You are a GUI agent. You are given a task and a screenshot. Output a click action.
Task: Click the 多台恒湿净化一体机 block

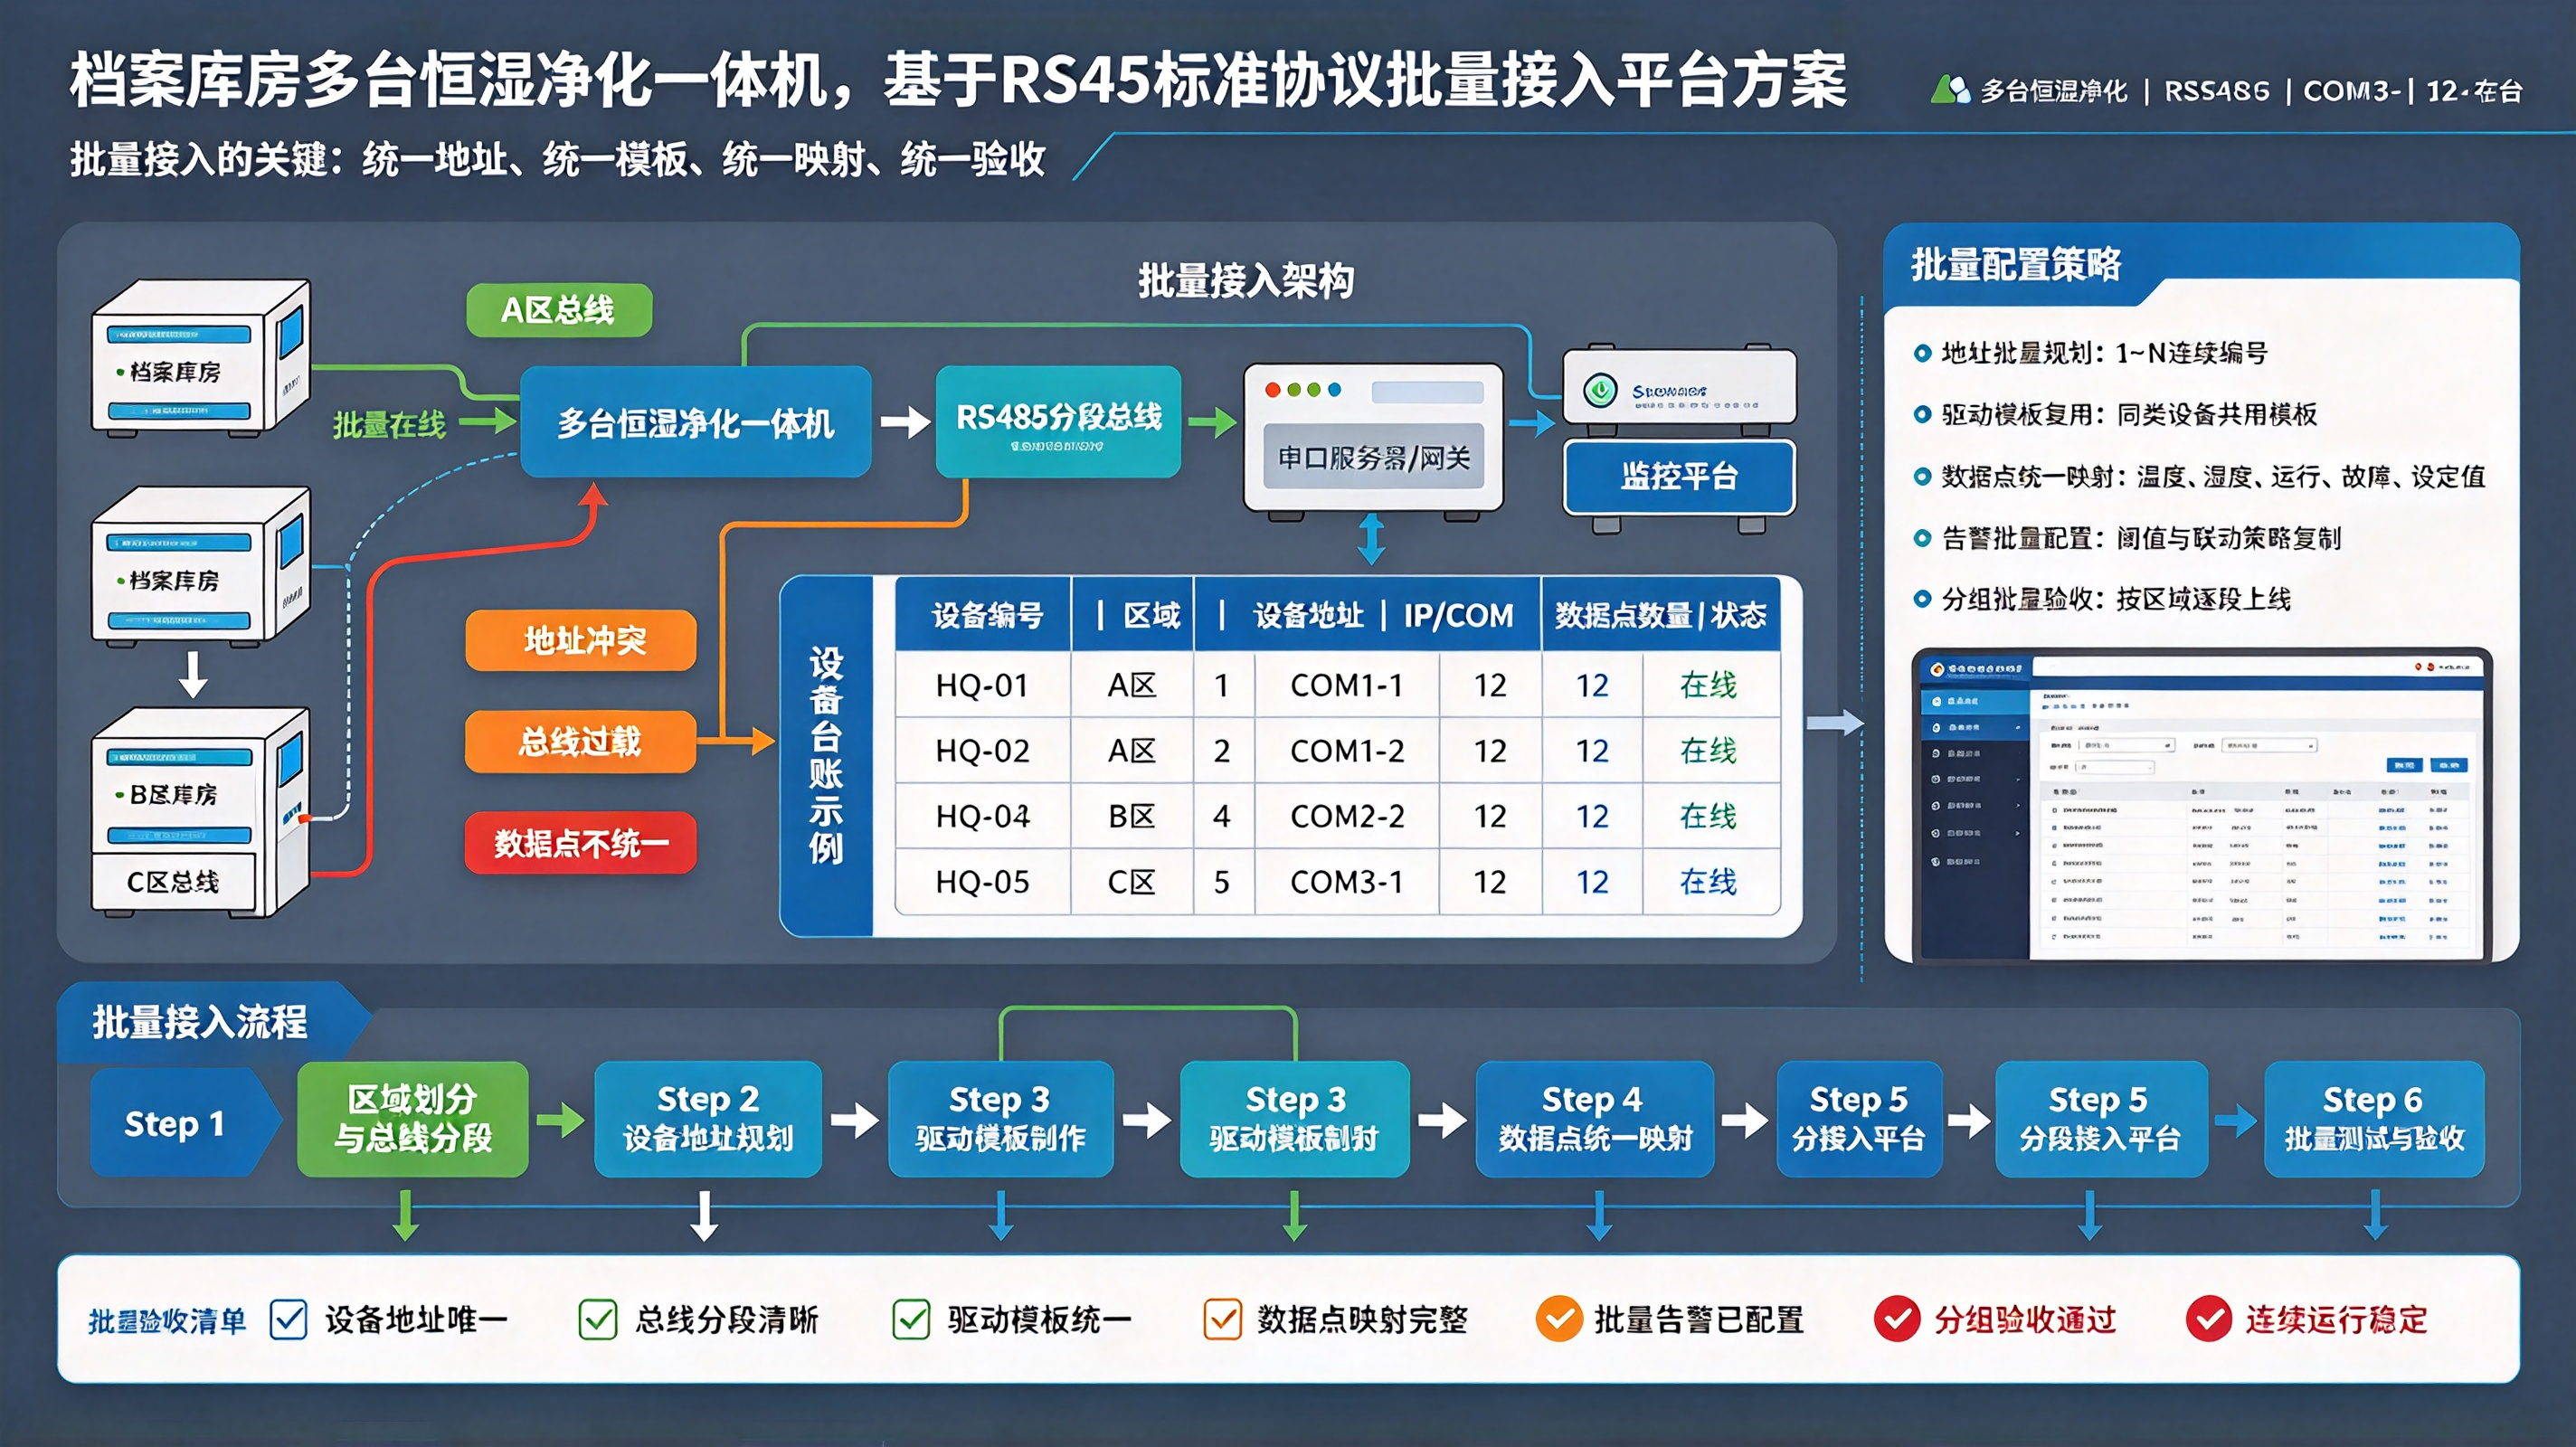coord(695,423)
